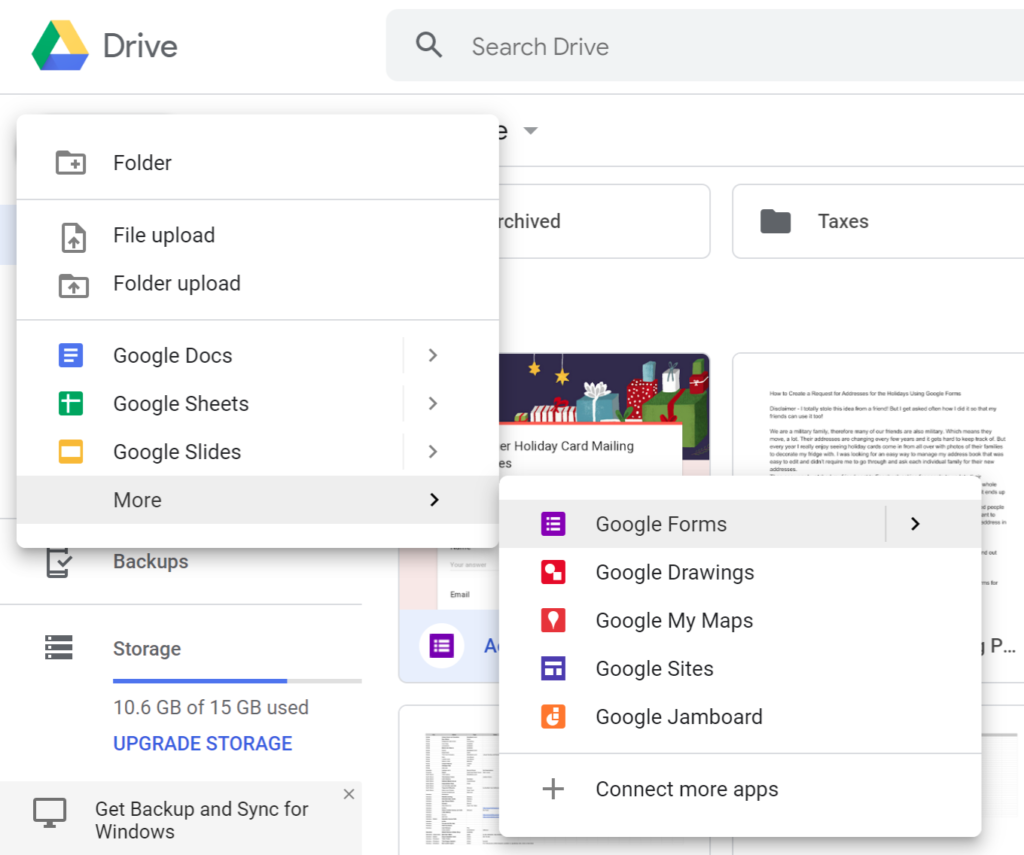
Task: Dismiss the Backup and Sync promo
Action: [349, 794]
